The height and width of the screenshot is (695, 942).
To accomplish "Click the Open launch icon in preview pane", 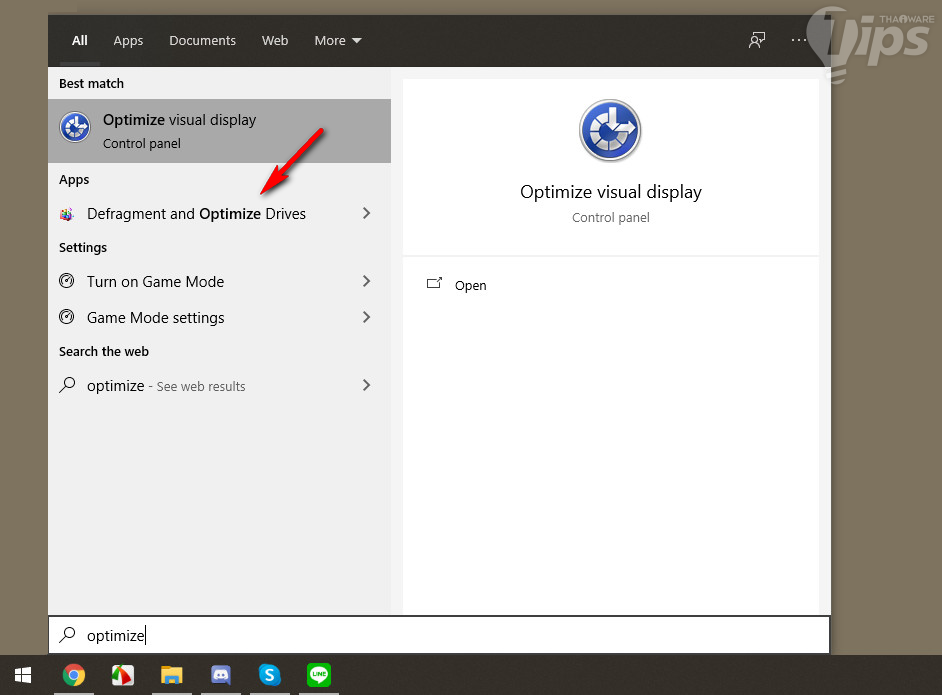I will (434, 283).
